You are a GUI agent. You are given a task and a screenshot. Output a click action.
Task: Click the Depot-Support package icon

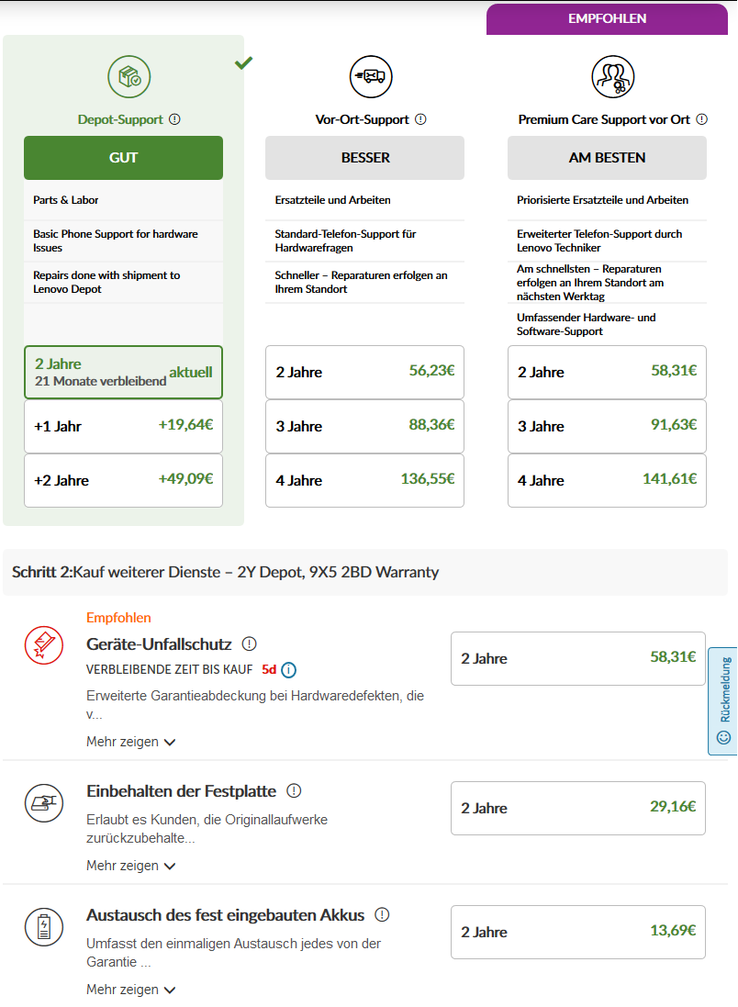coord(129,76)
